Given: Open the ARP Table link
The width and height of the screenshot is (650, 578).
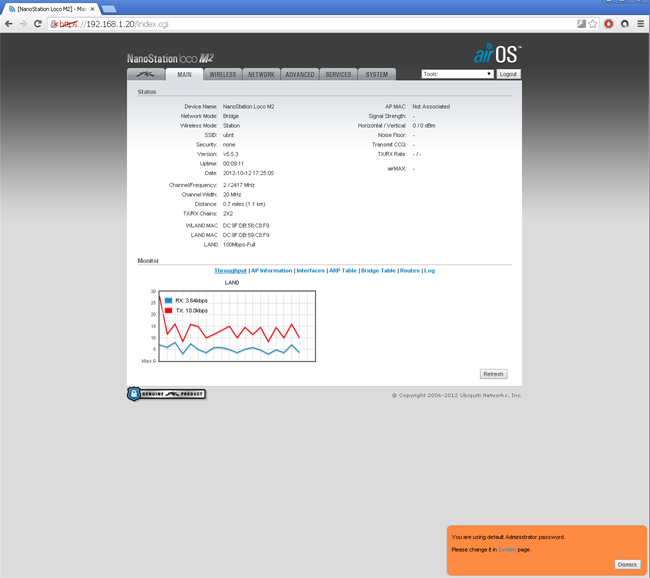Looking at the screenshot, I should pyautogui.click(x=343, y=271).
